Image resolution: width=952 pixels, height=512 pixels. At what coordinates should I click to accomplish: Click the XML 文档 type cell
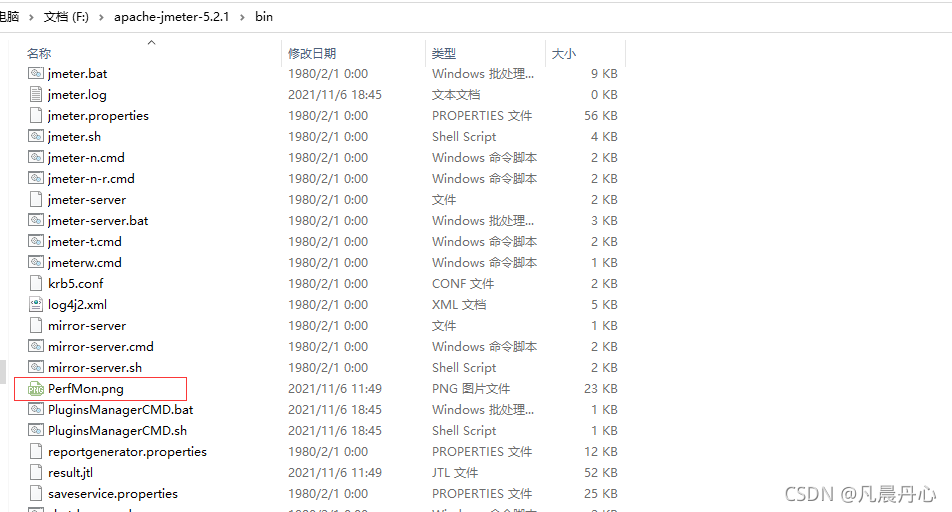pyautogui.click(x=458, y=304)
